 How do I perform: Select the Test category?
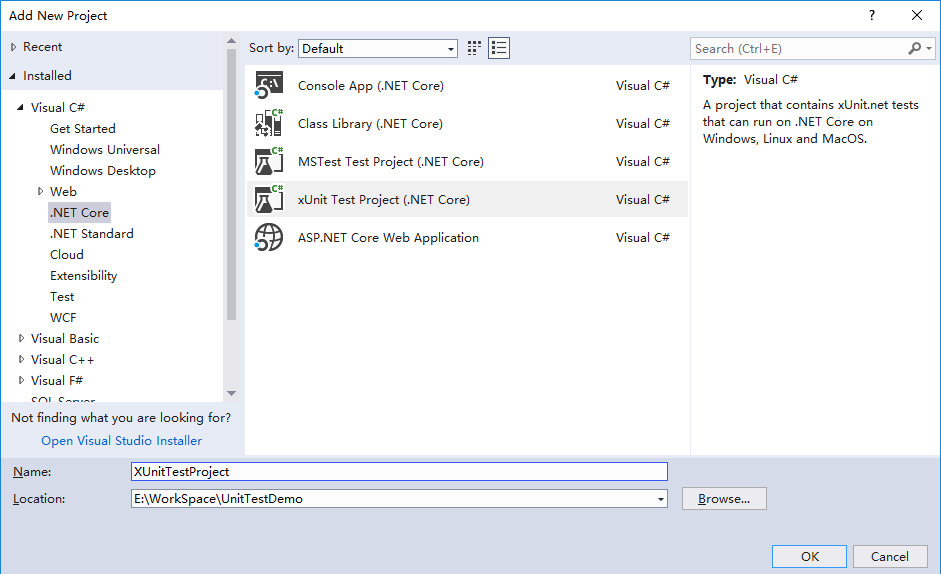[x=62, y=297]
